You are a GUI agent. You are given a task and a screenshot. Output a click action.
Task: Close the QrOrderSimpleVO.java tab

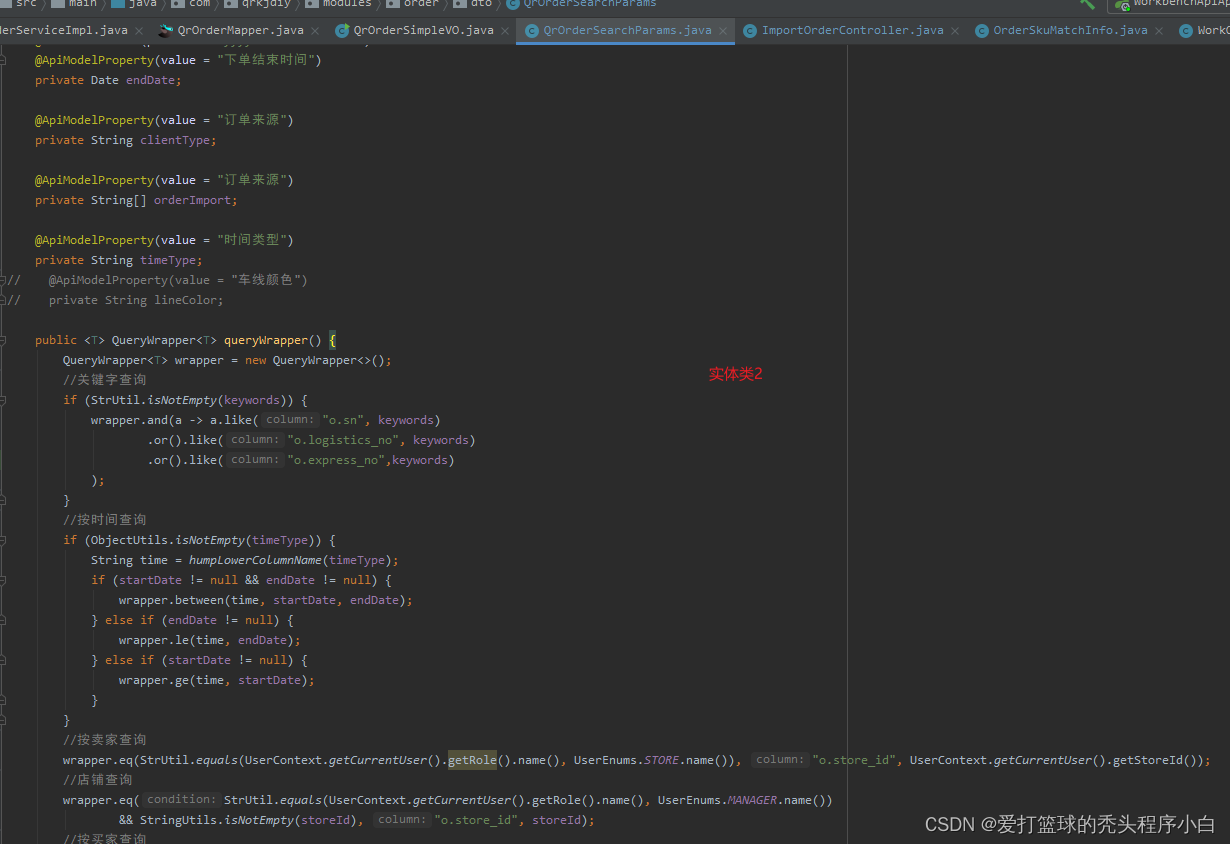click(x=505, y=31)
